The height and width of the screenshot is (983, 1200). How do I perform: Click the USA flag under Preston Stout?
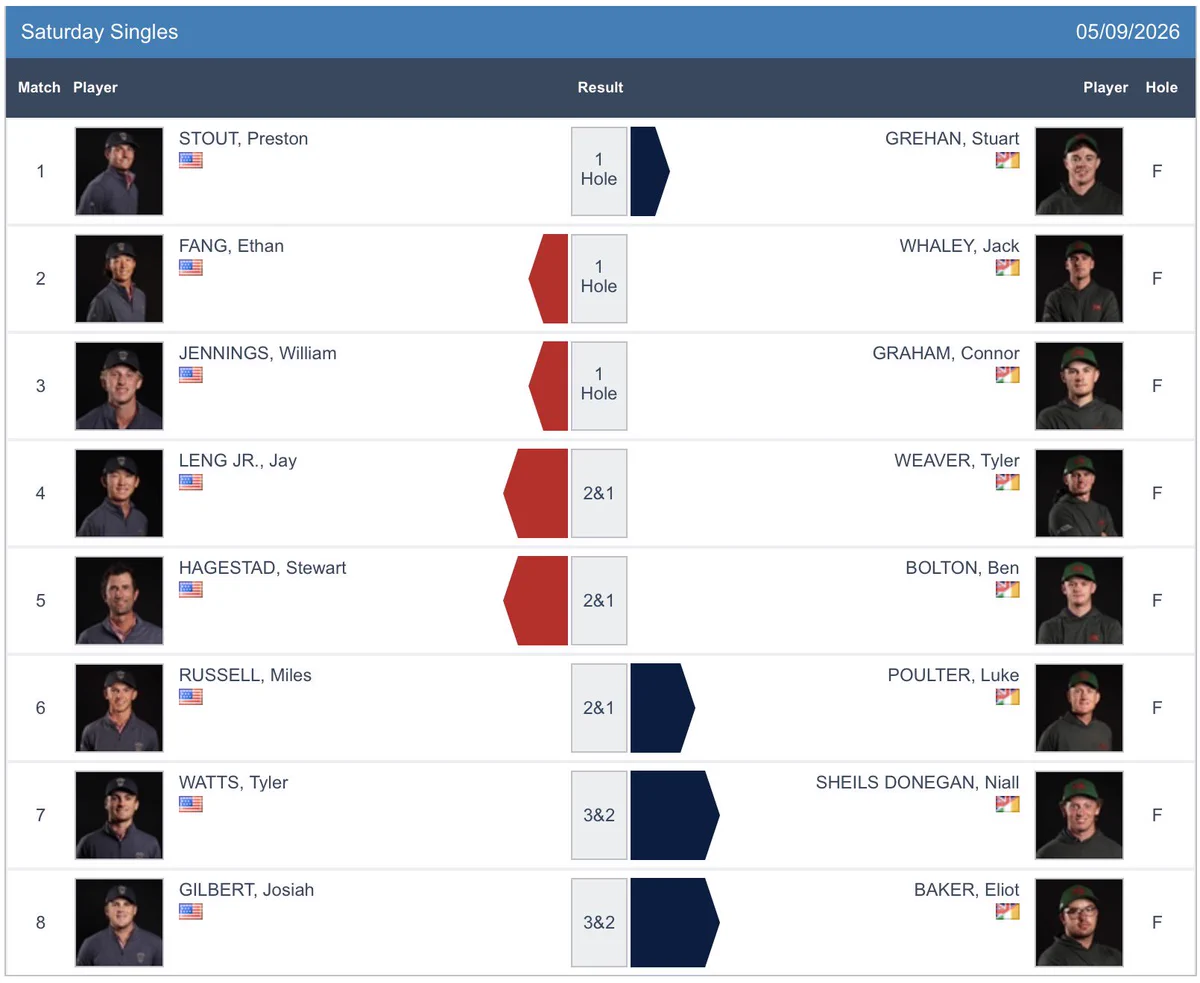click(191, 160)
